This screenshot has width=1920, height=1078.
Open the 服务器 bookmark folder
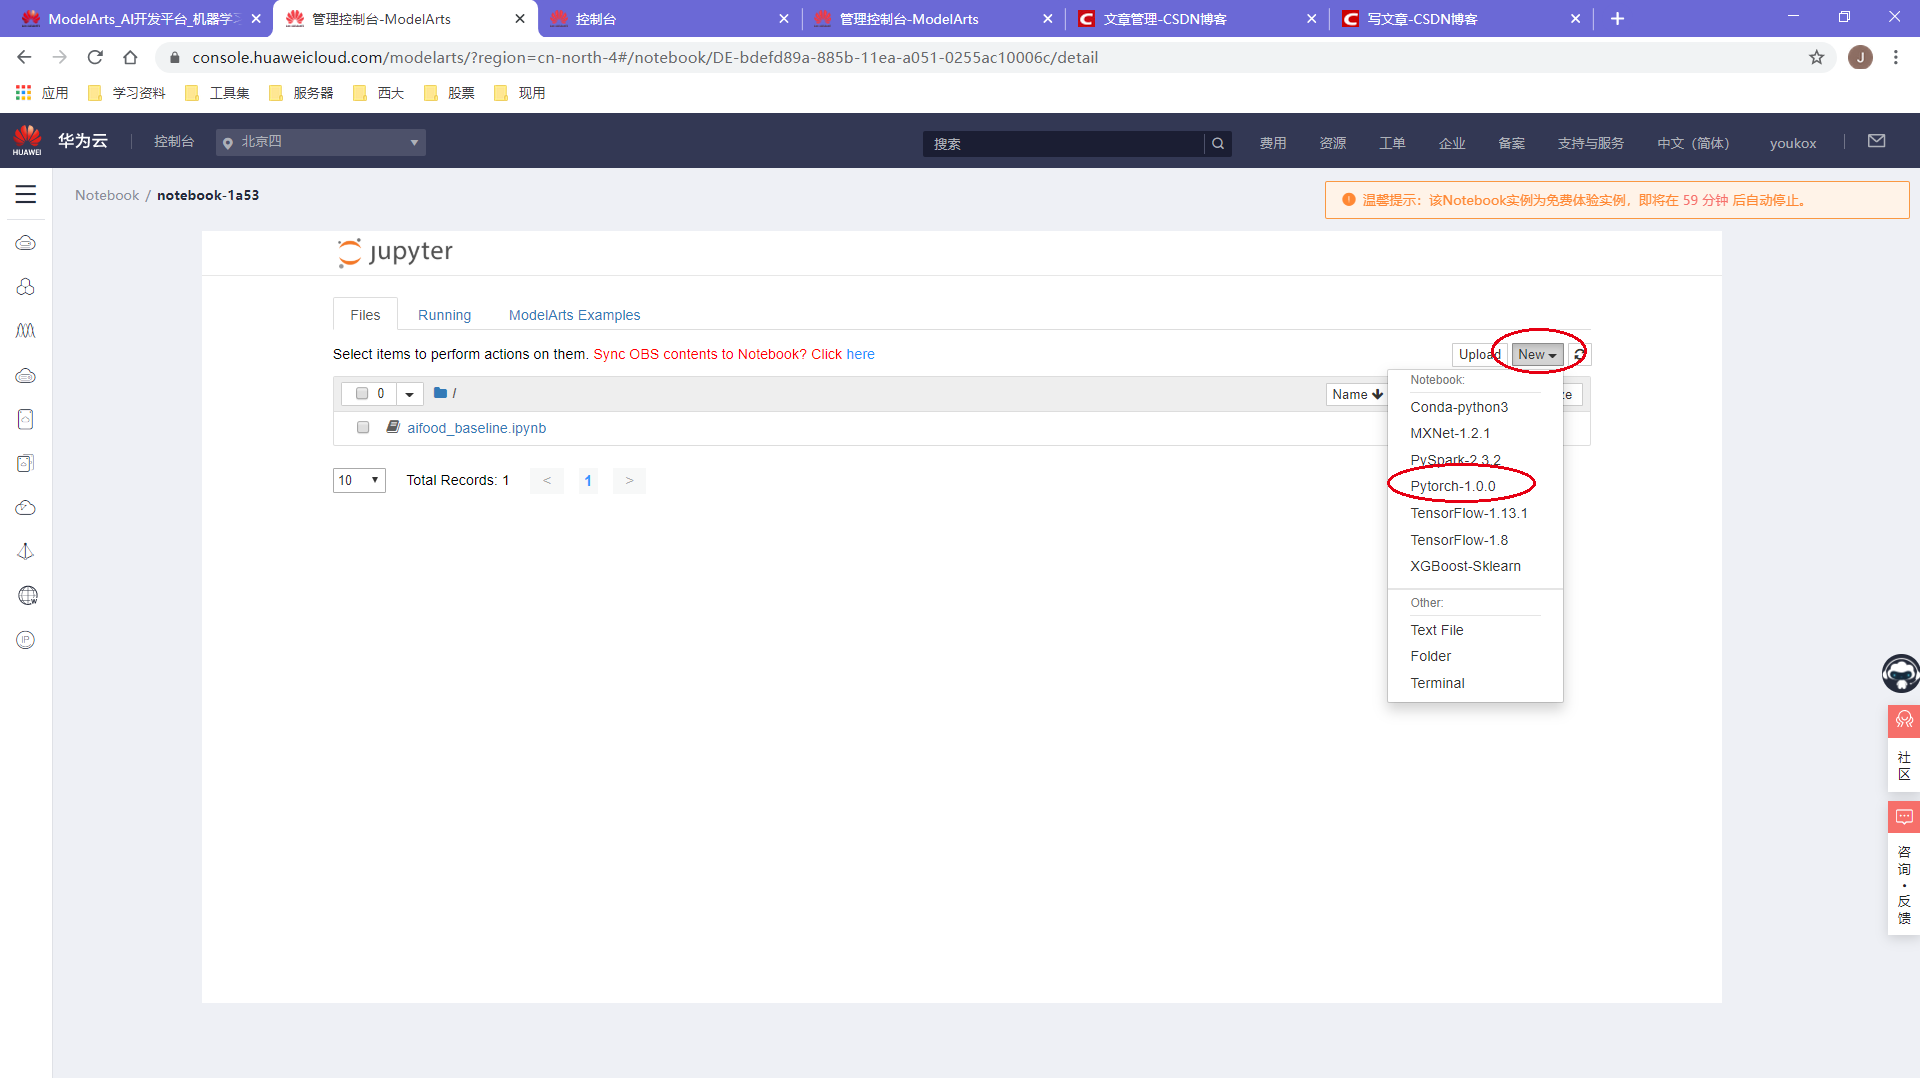[x=301, y=93]
